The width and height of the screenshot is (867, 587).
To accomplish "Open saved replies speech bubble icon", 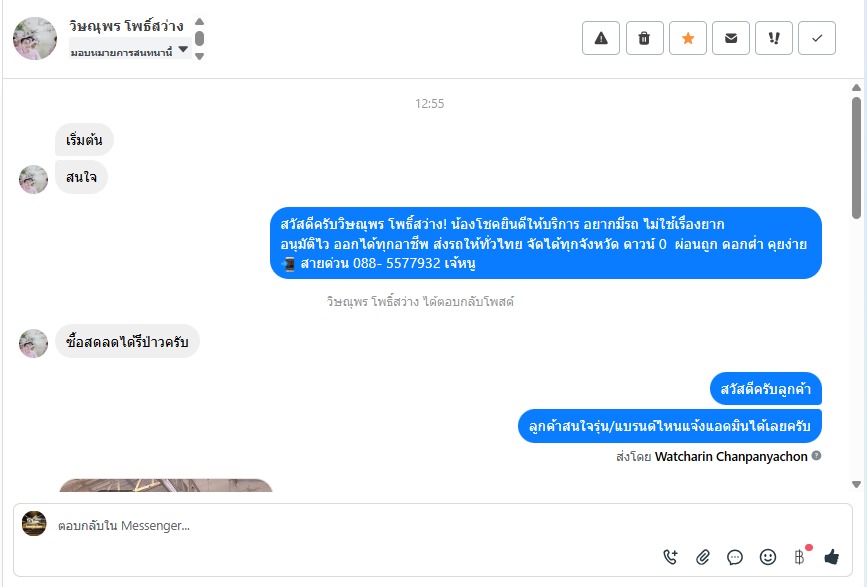I will coord(735,557).
